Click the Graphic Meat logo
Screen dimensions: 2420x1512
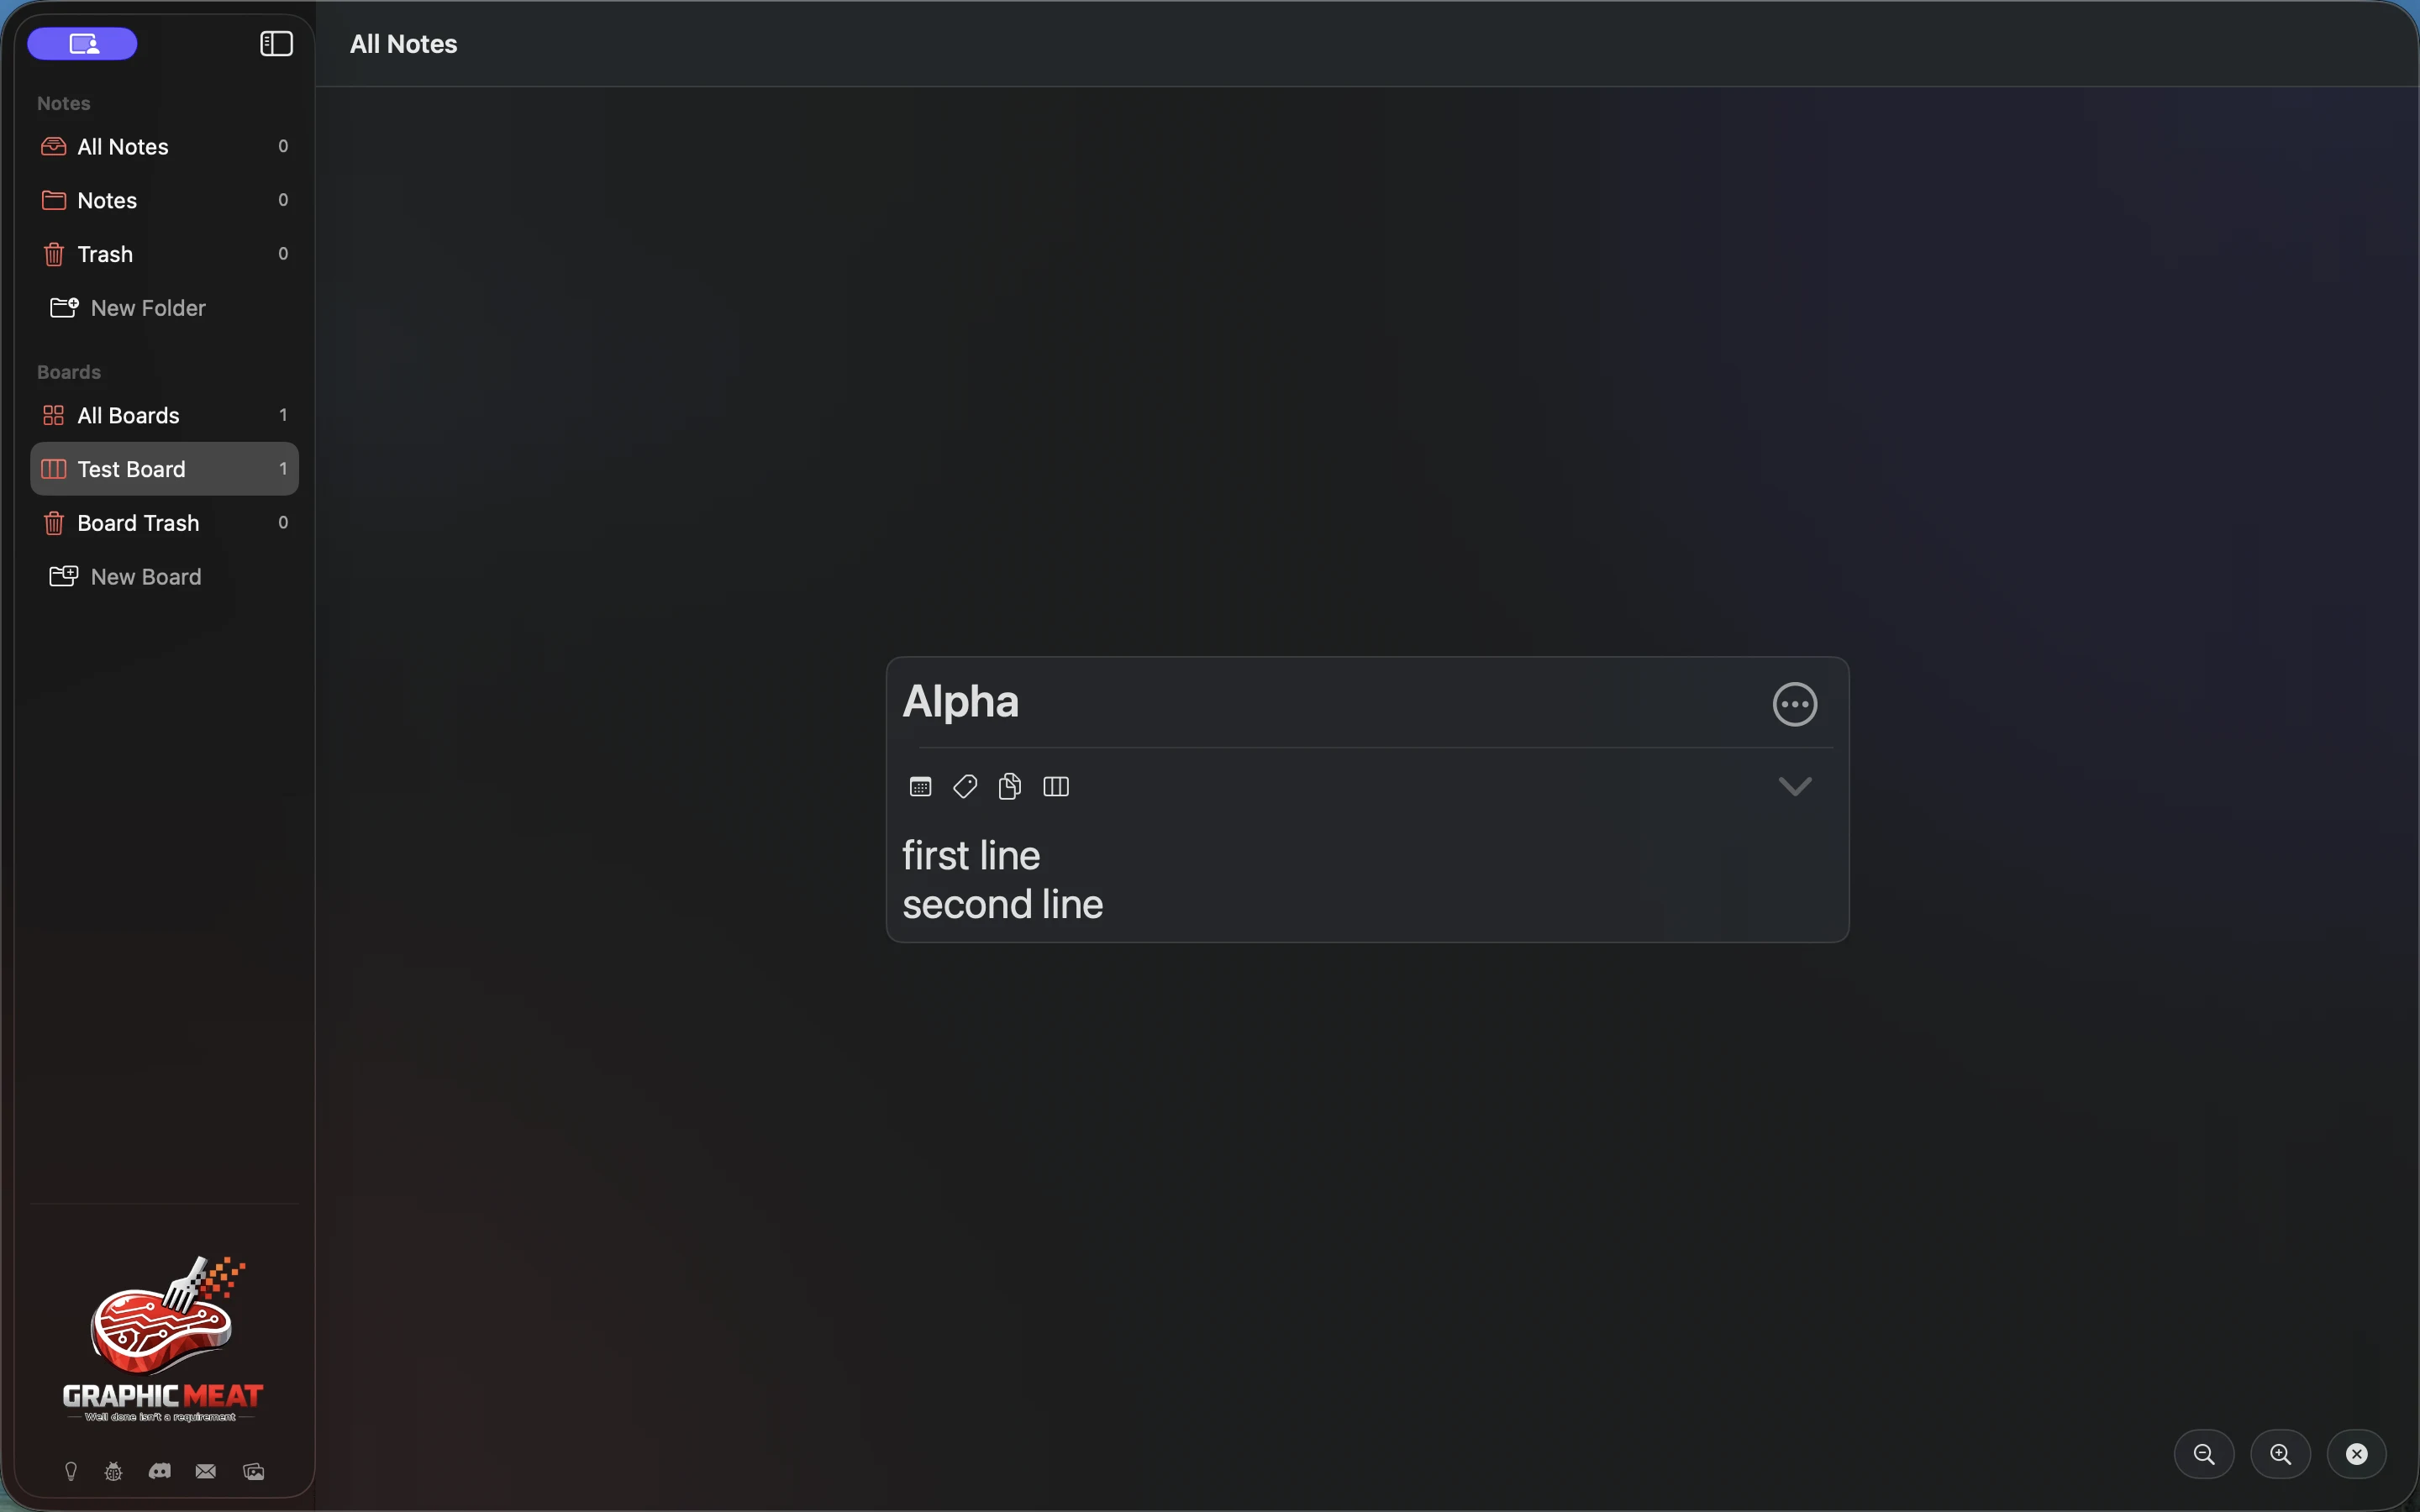[x=163, y=1339]
